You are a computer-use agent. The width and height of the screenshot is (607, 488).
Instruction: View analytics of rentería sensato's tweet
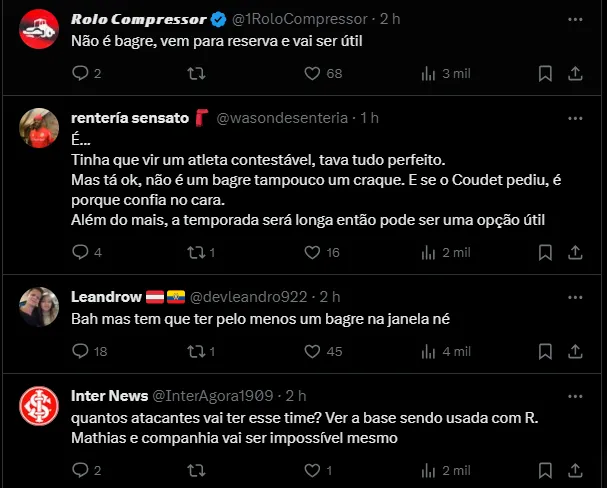click(429, 252)
